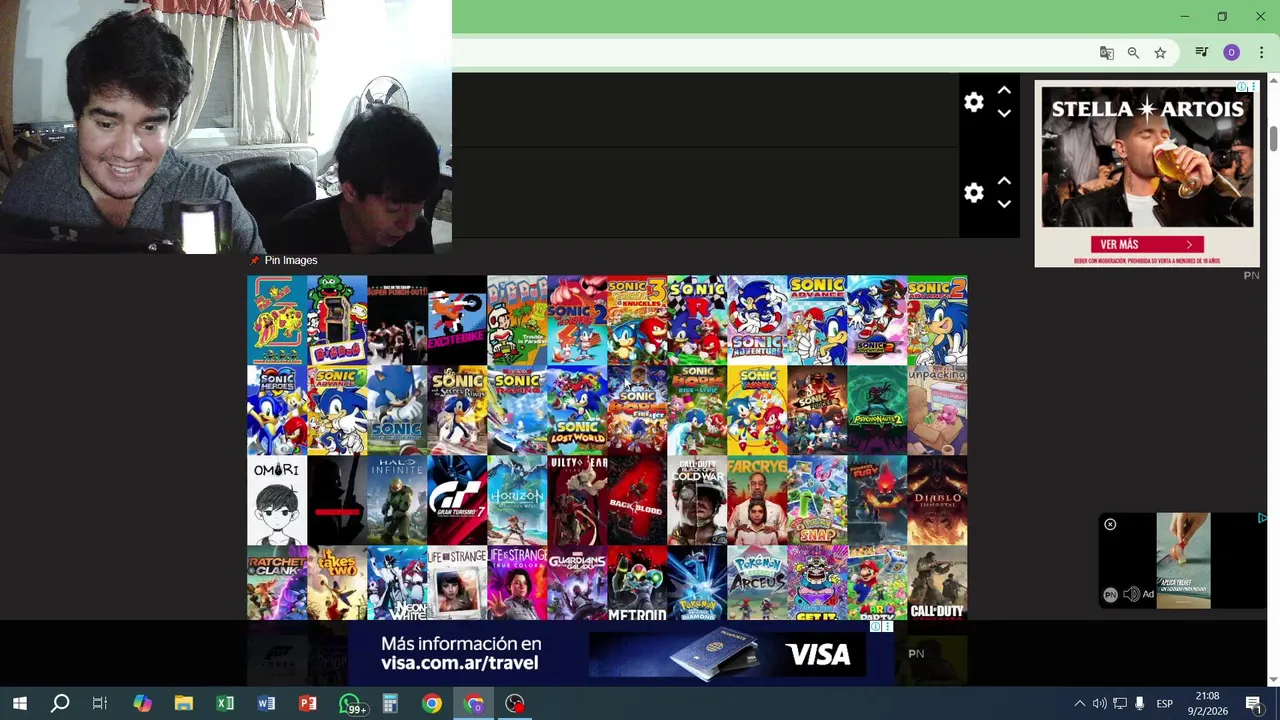Select the Sonic Adventure thumbnail
Screen dimensions: 1280x720
pos(757,320)
